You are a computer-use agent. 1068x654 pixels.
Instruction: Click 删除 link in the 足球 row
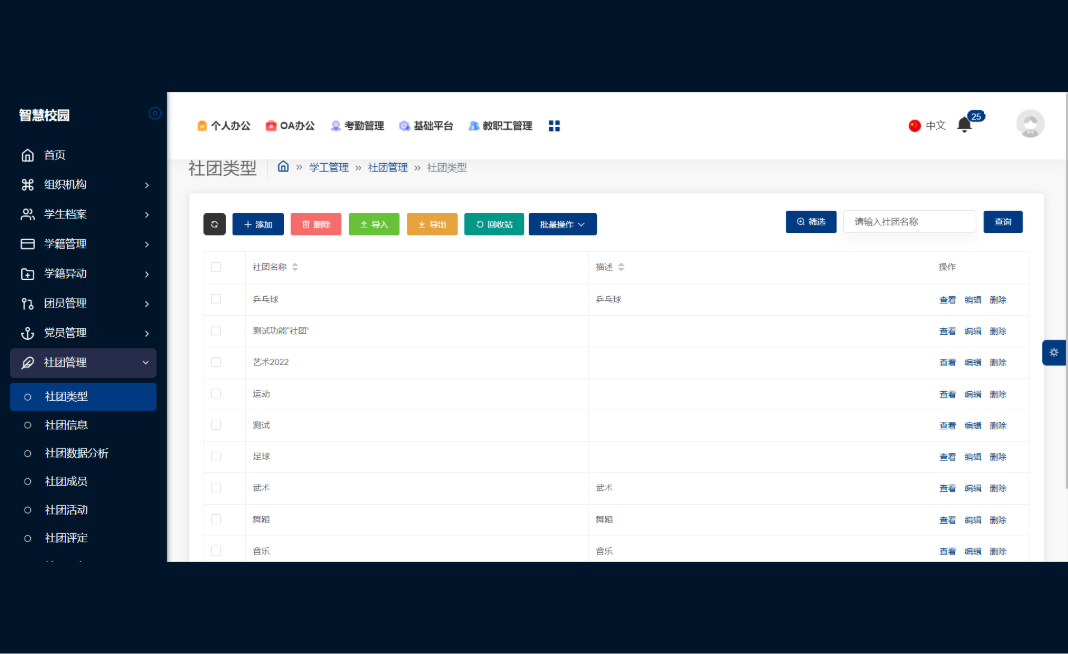998,456
